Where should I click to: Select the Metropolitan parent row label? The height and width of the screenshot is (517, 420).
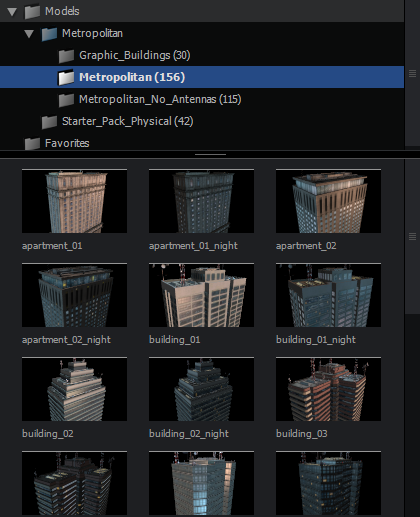pyautogui.click(x=92, y=33)
